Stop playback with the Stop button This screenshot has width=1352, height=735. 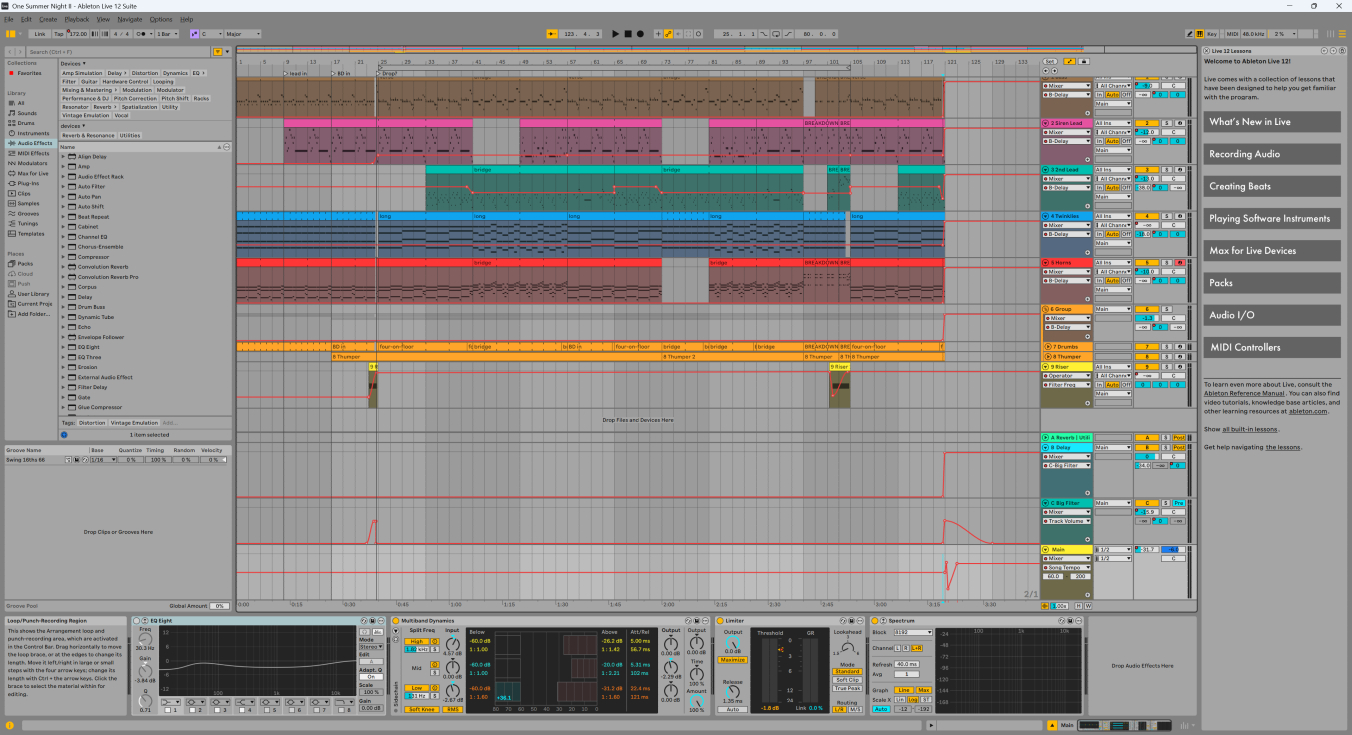[x=628, y=34]
